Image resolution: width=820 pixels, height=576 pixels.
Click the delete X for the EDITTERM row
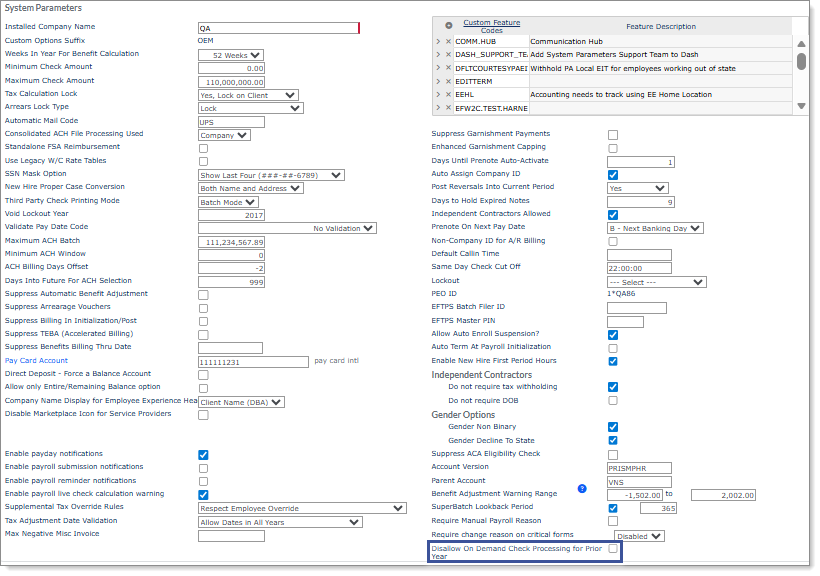(449, 81)
